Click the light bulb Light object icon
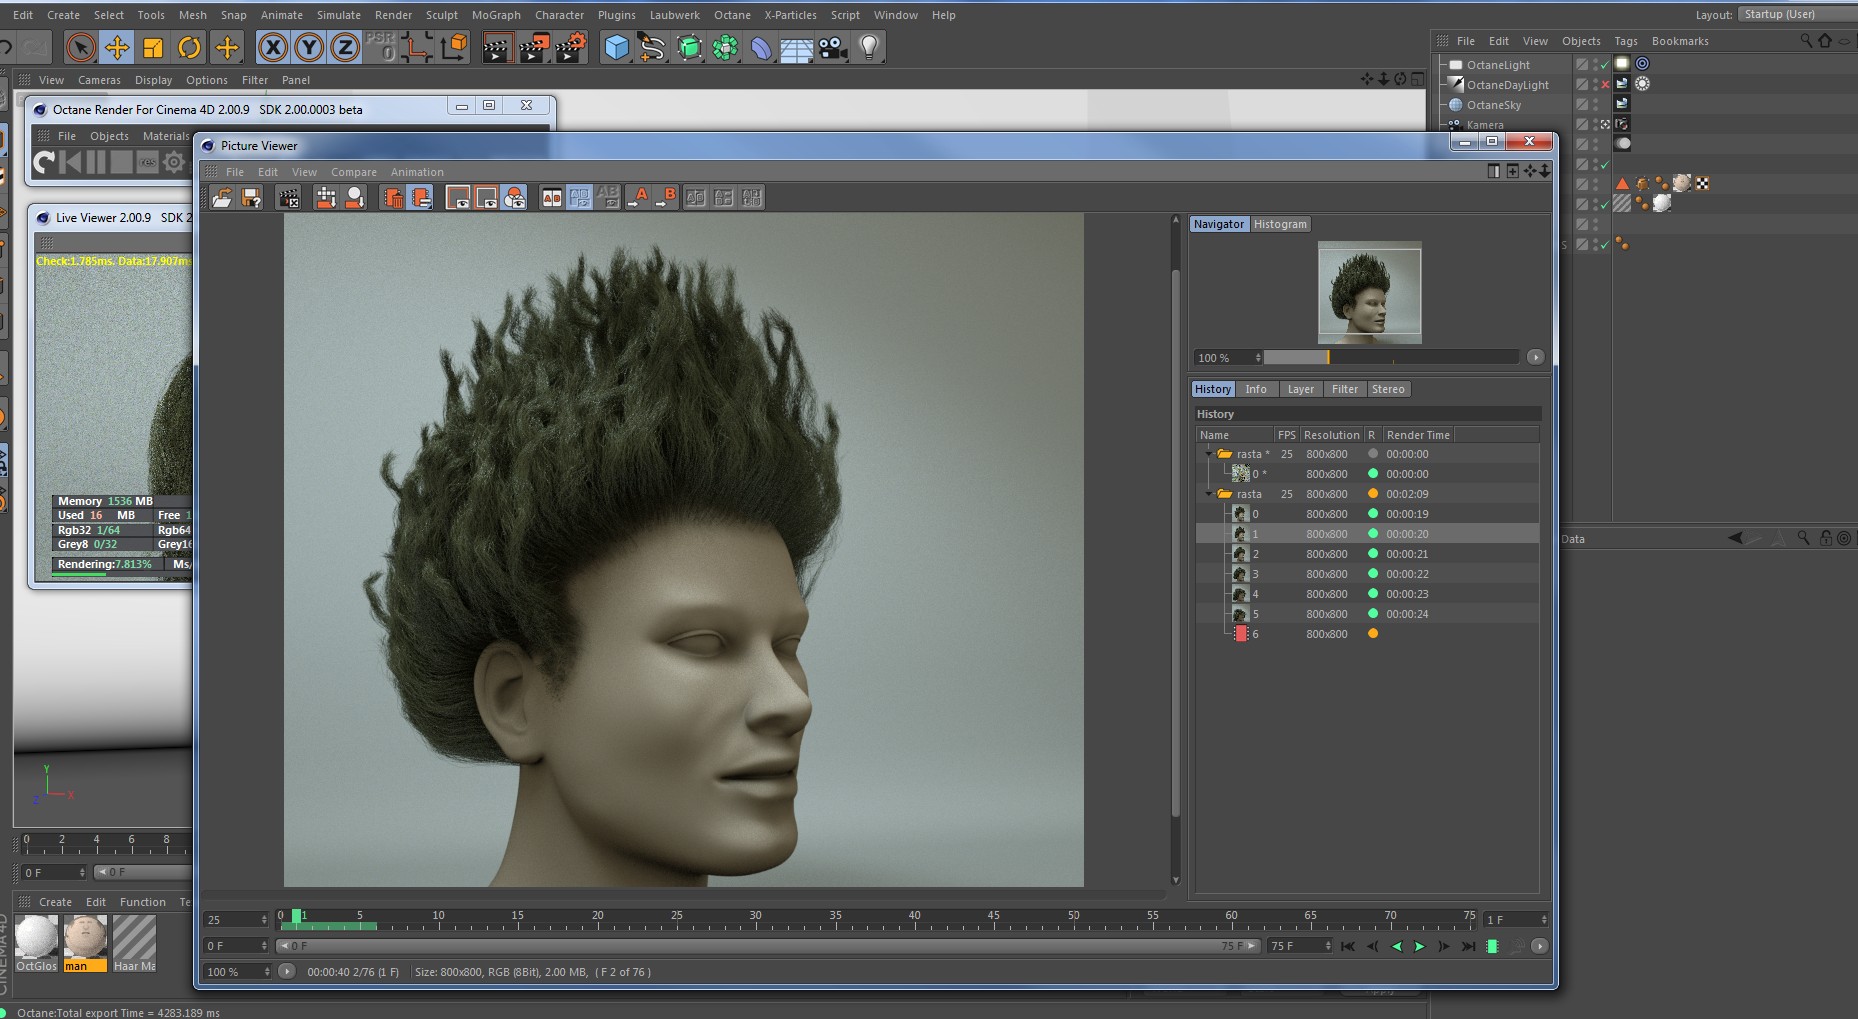The width and height of the screenshot is (1858, 1019). (x=868, y=47)
